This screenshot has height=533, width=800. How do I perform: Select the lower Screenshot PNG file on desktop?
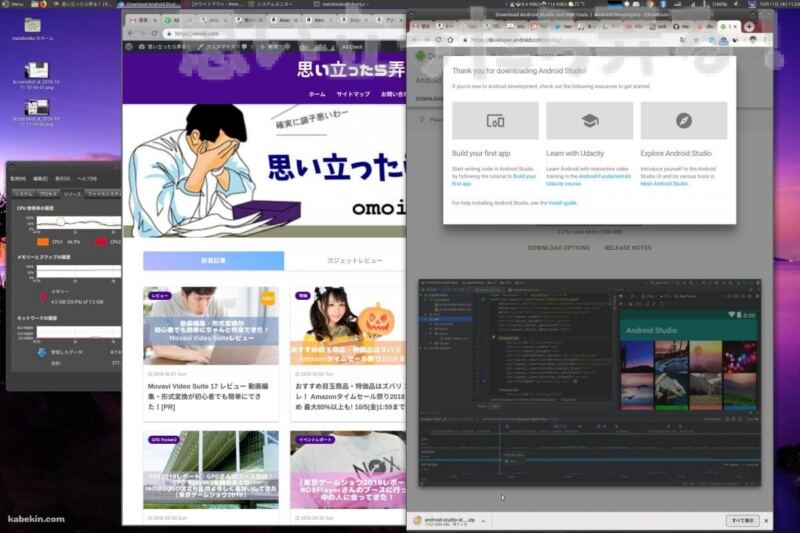tap(36, 112)
